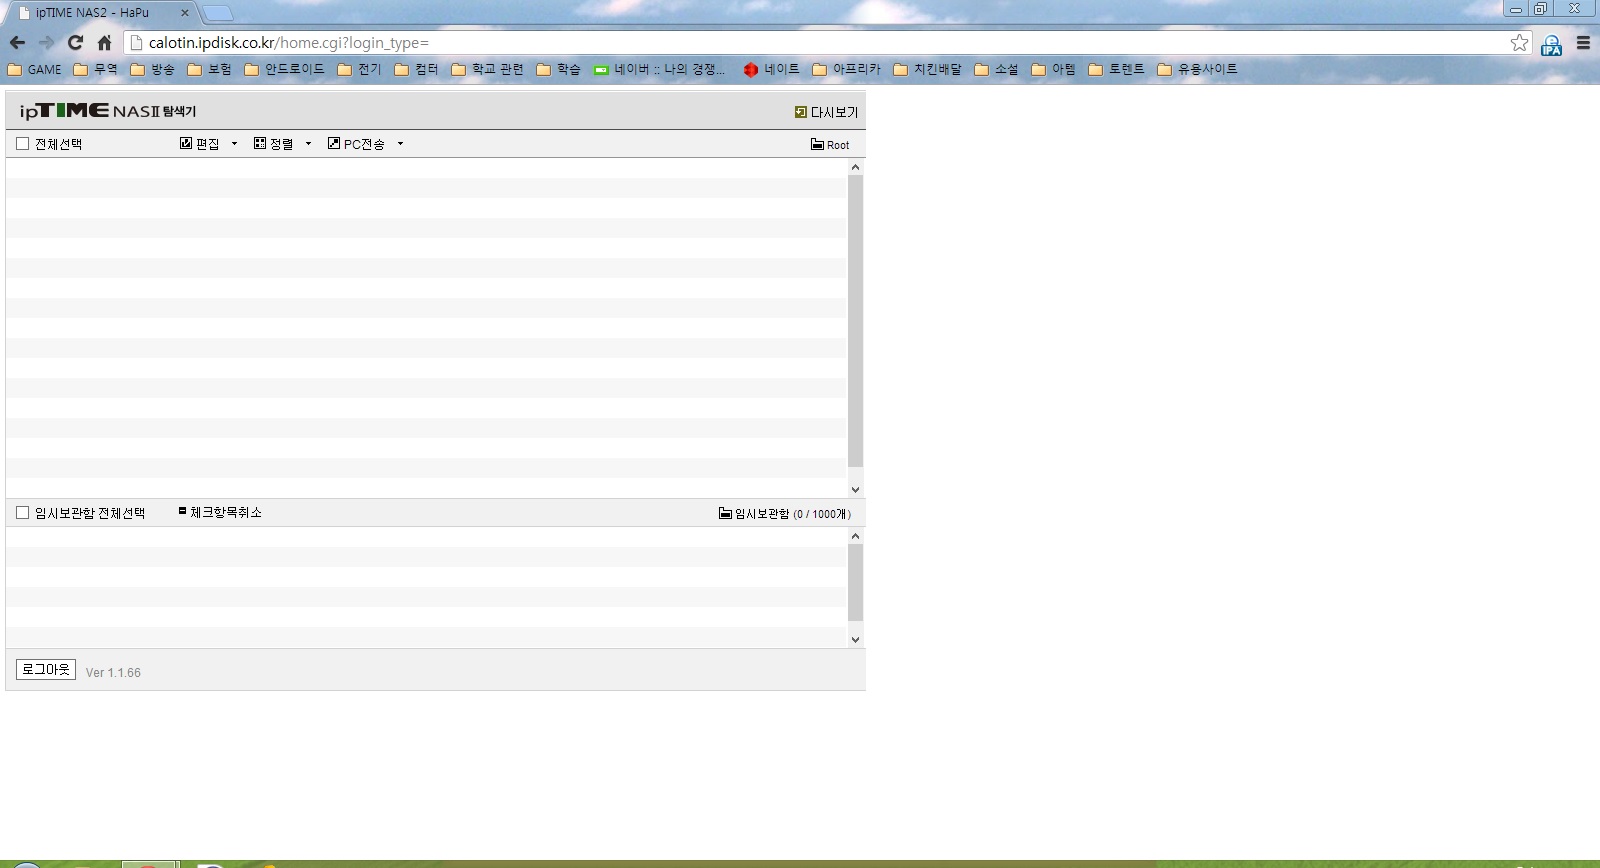This screenshot has height=868, width=1600.
Task: Bookmark this page with star icon
Action: [1519, 43]
